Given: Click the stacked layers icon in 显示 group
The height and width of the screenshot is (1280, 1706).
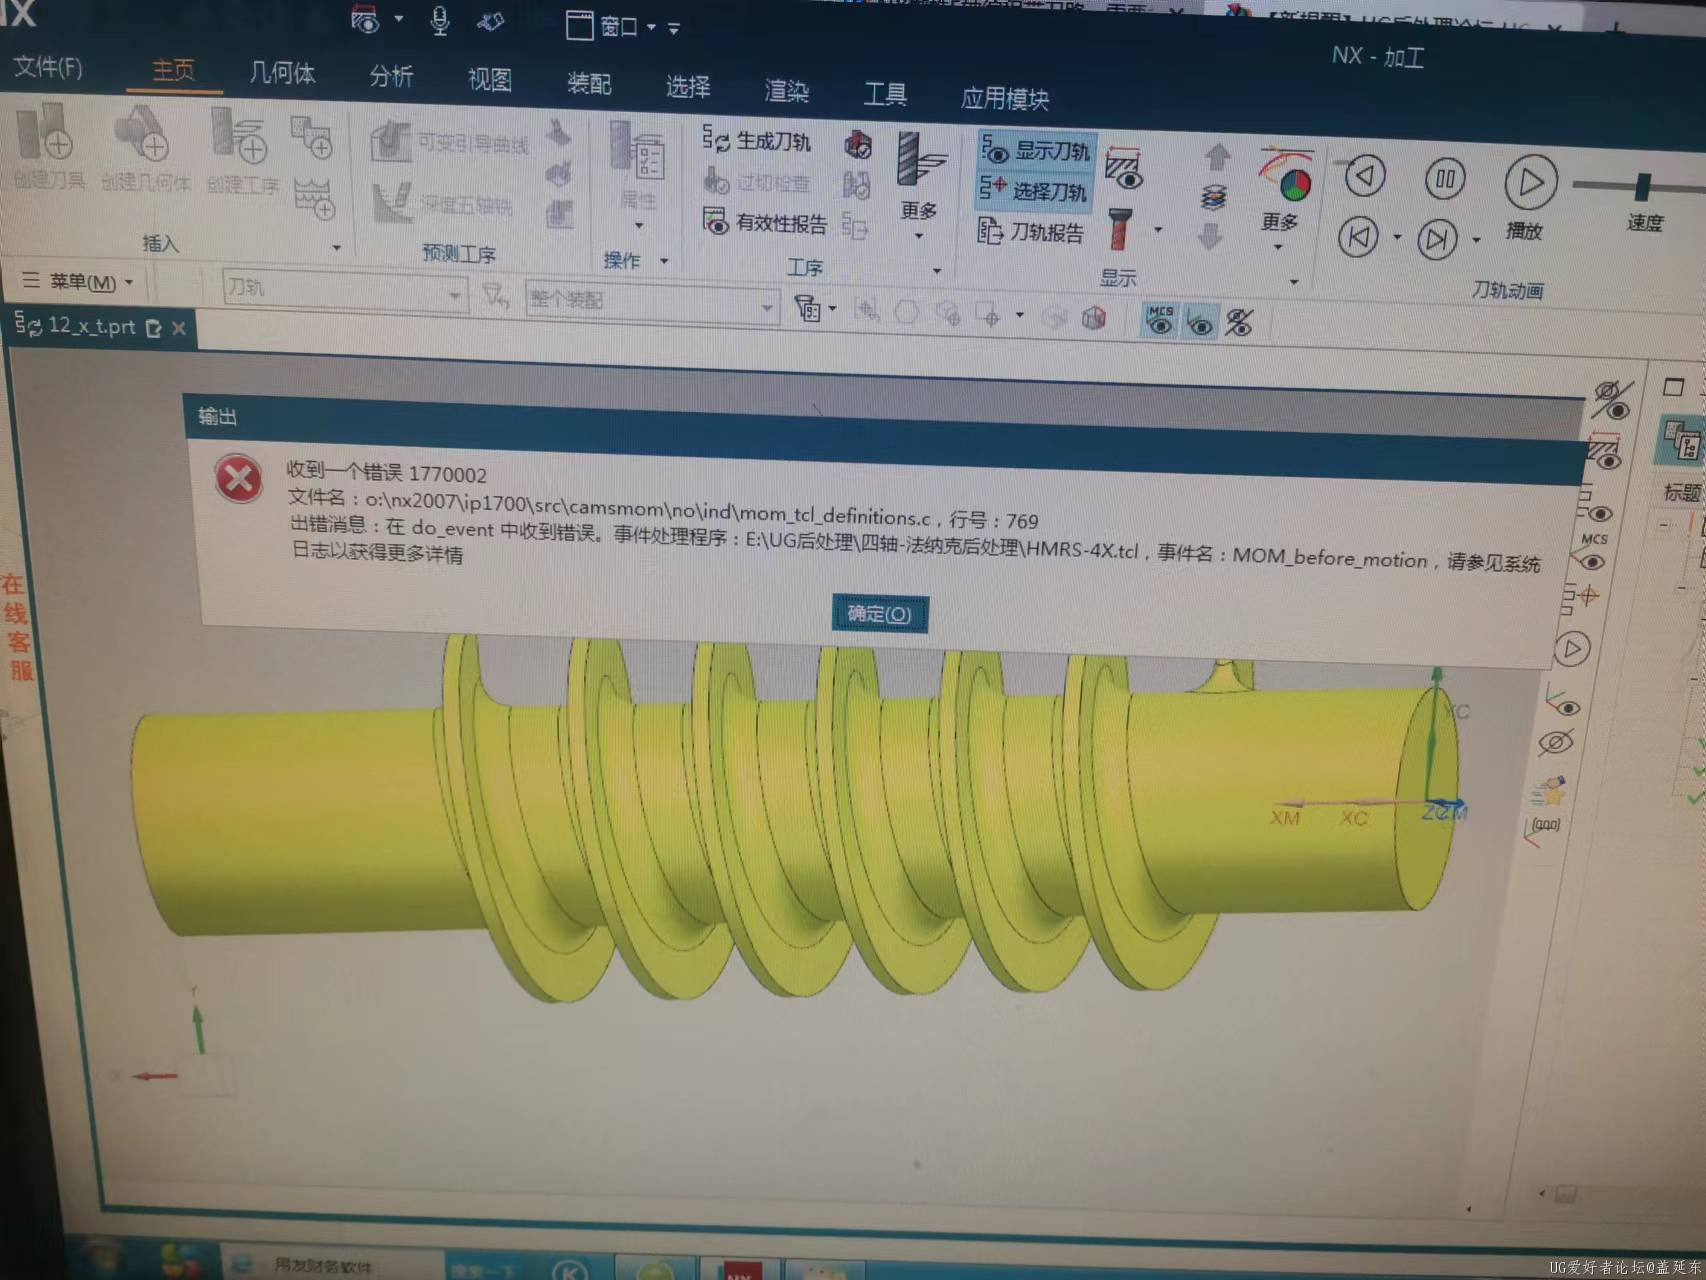Looking at the screenshot, I should click(x=1213, y=197).
